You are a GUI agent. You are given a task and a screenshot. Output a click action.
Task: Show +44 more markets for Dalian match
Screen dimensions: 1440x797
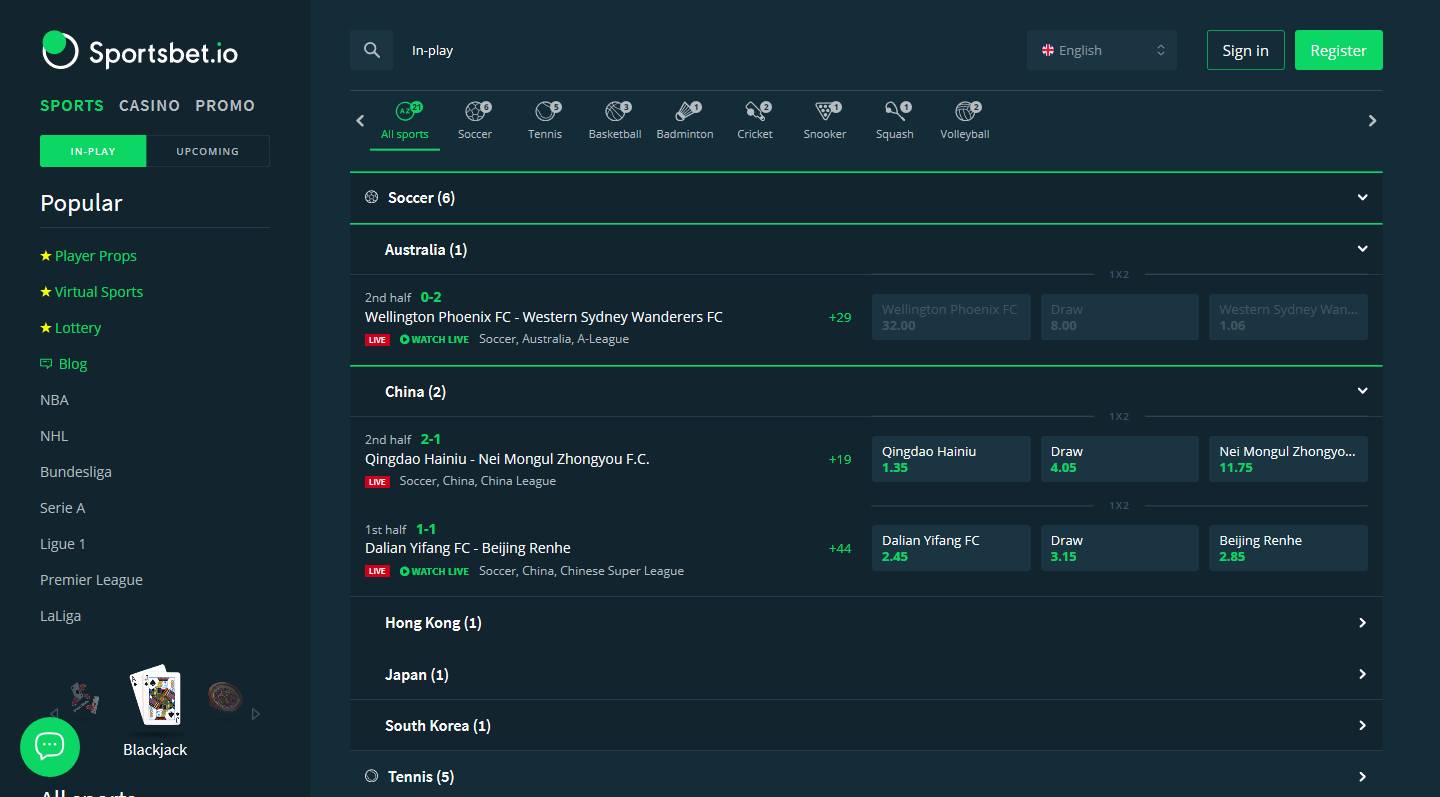click(840, 548)
